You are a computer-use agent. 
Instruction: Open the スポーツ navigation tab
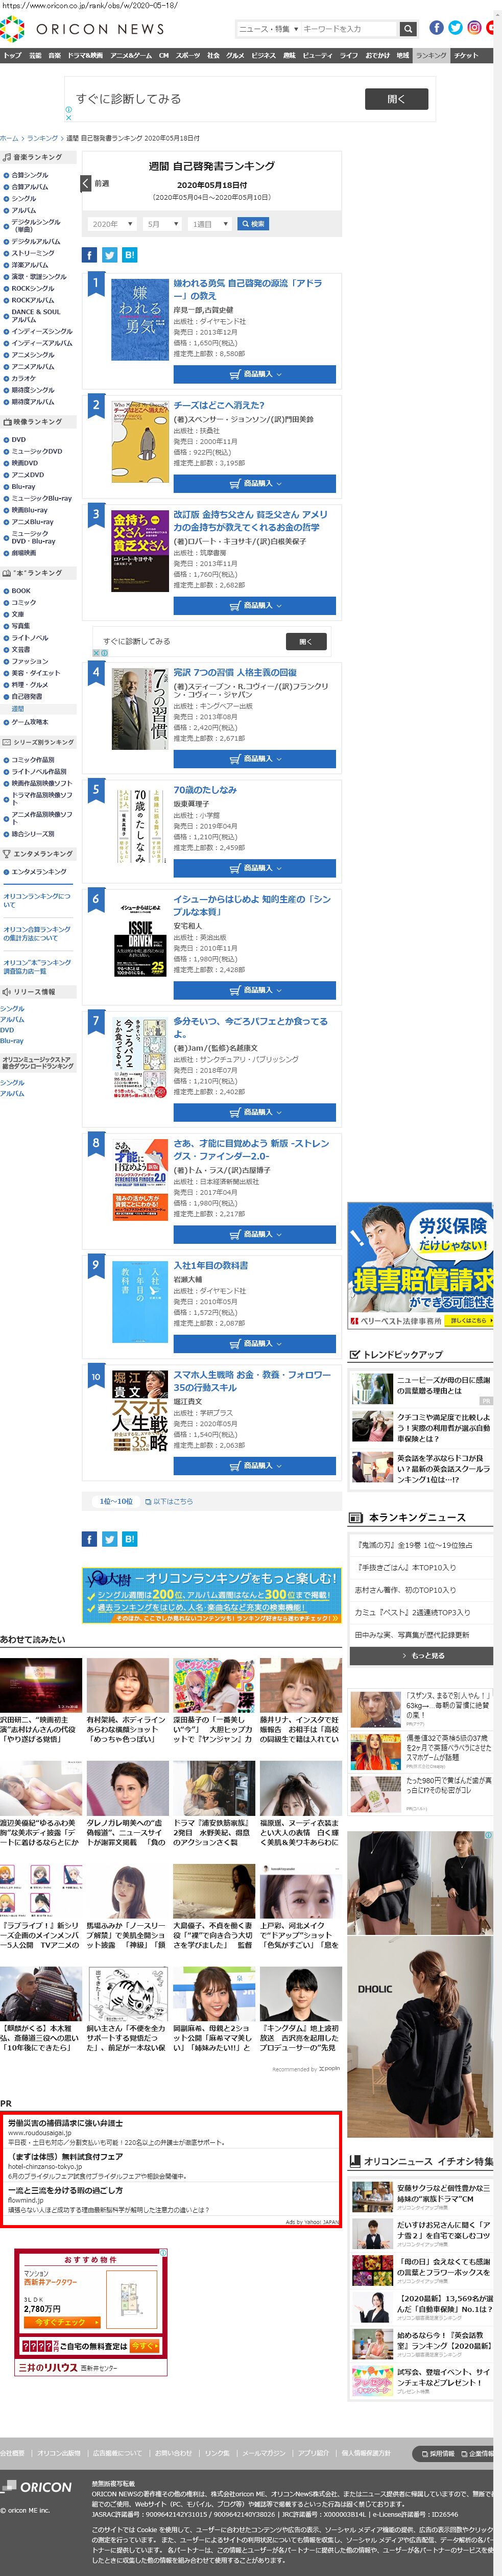(187, 55)
